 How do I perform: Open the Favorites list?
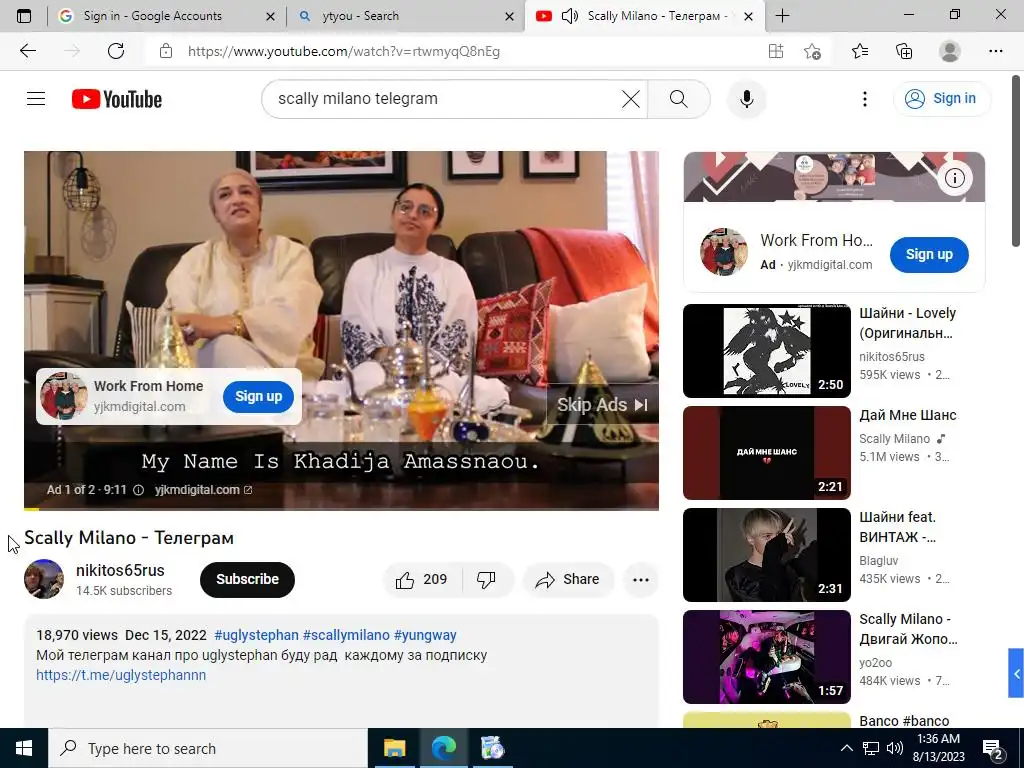(x=860, y=51)
